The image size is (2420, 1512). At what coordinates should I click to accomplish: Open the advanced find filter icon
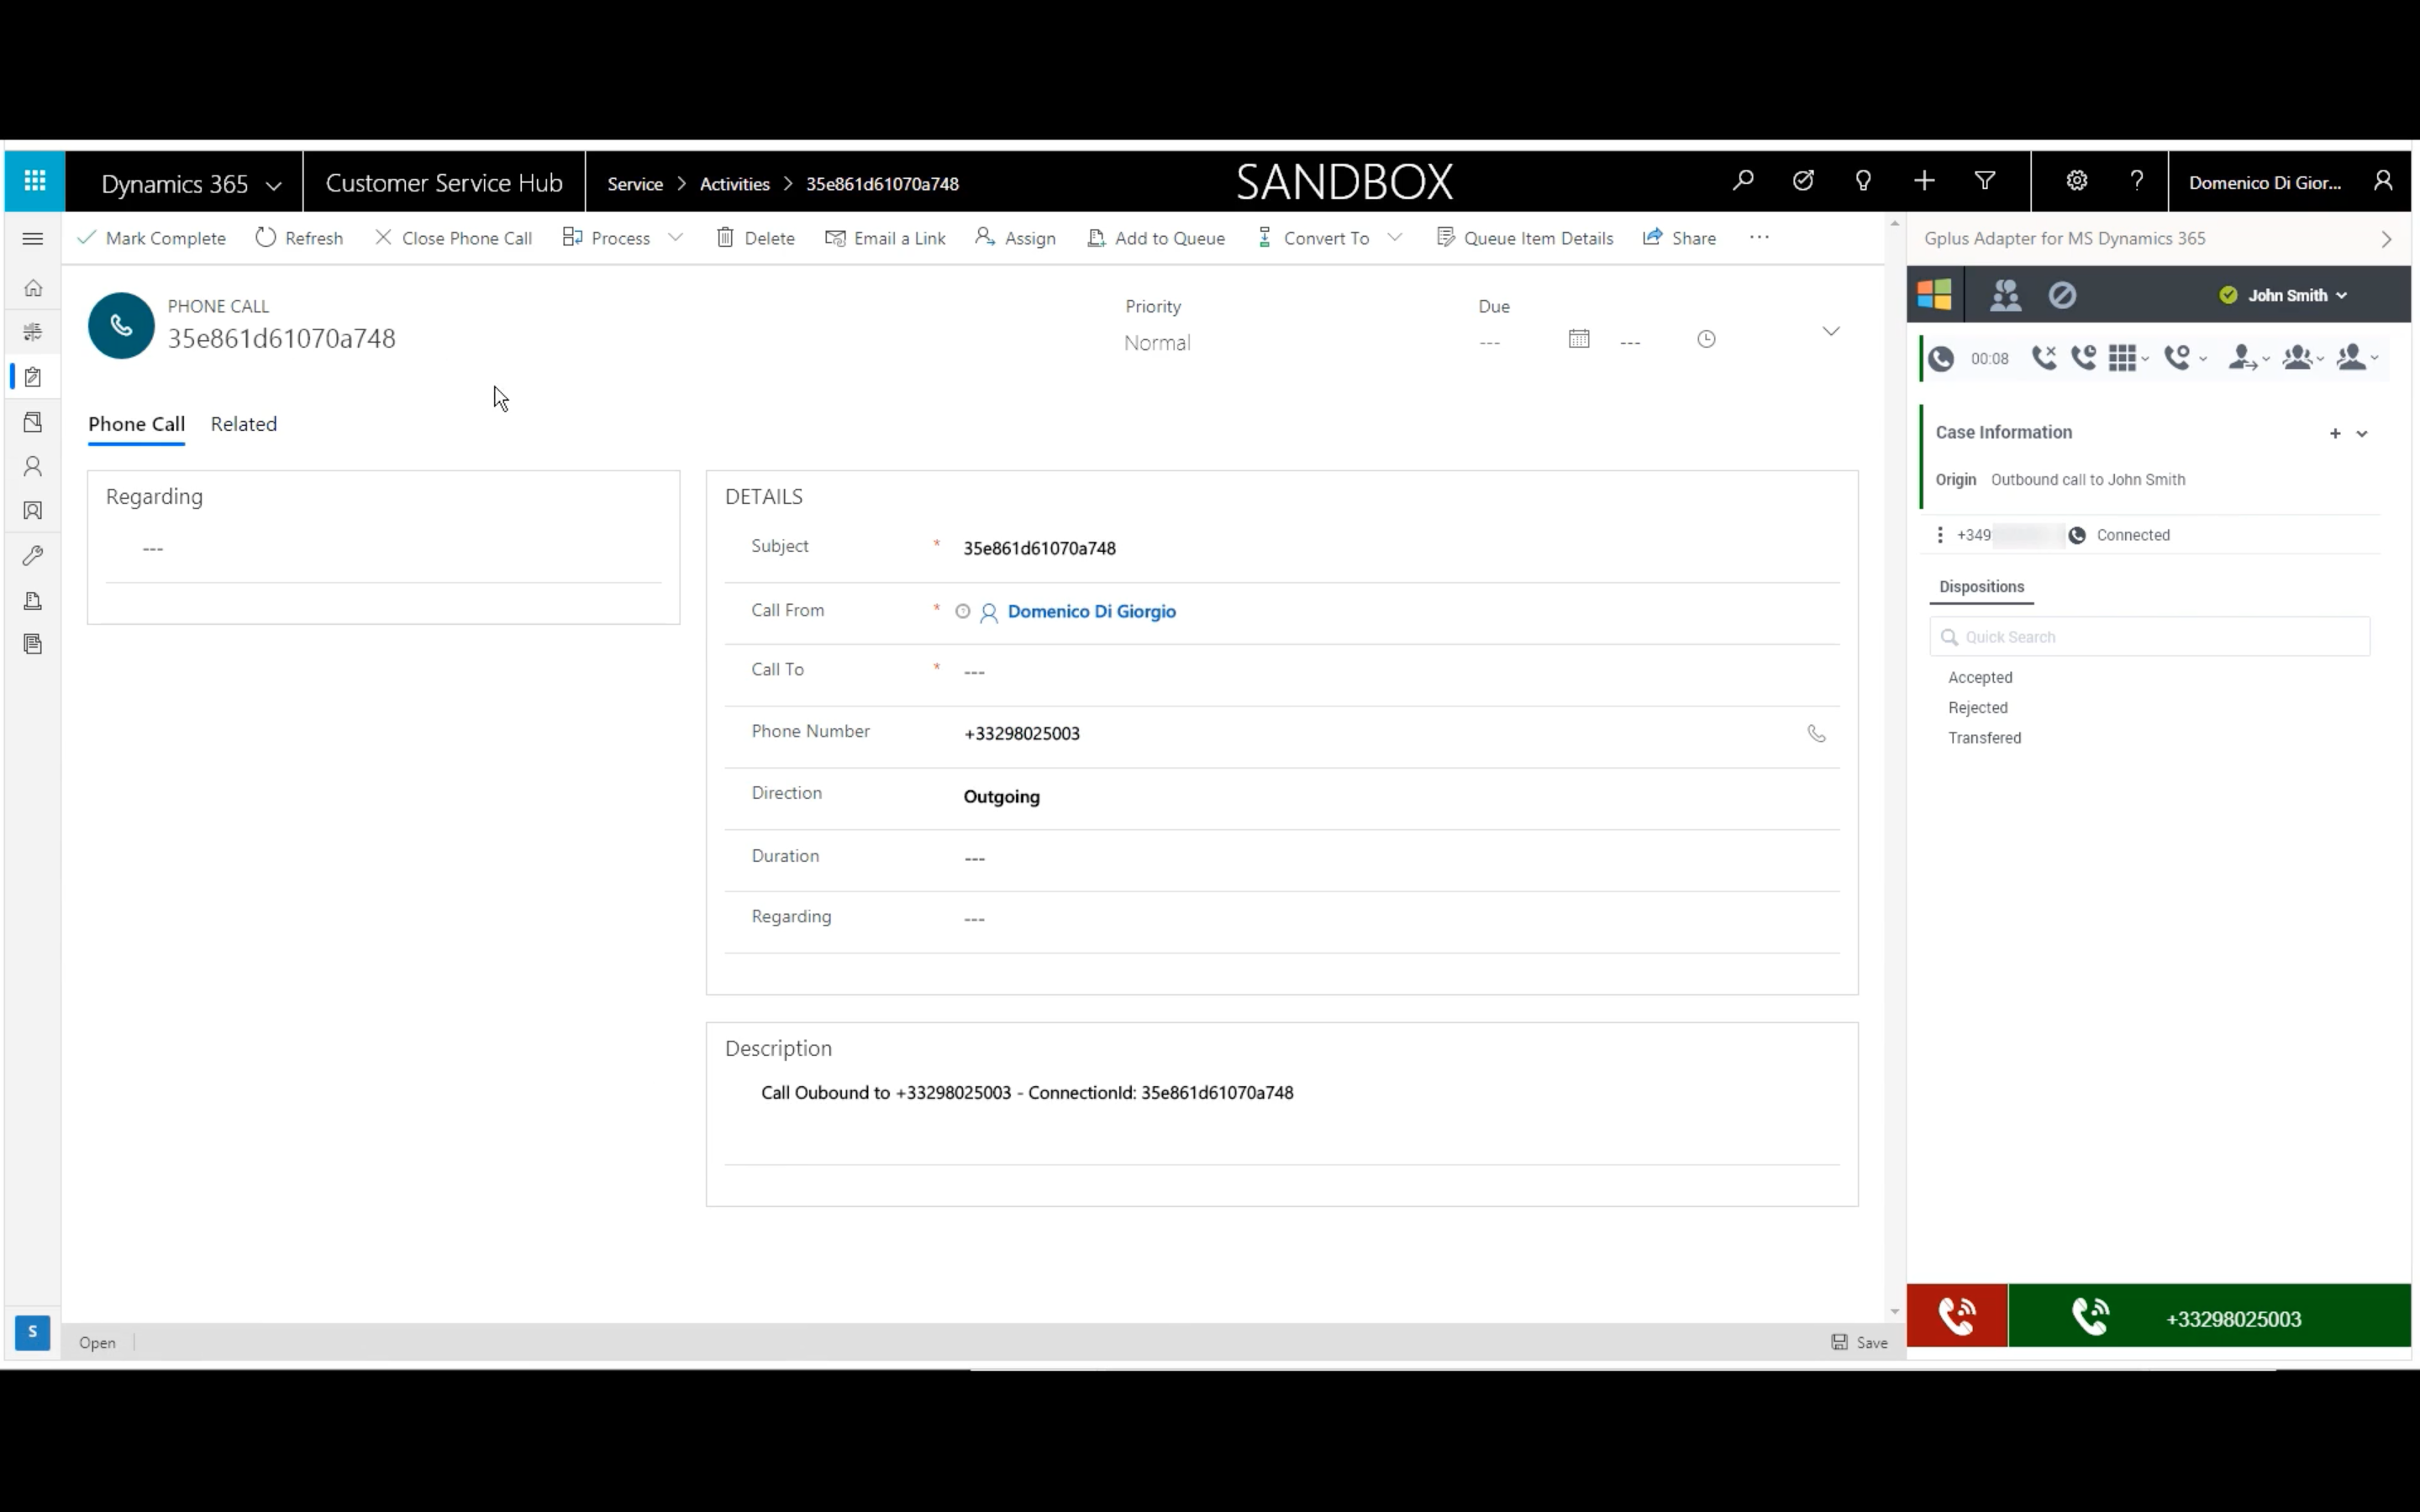(1985, 181)
